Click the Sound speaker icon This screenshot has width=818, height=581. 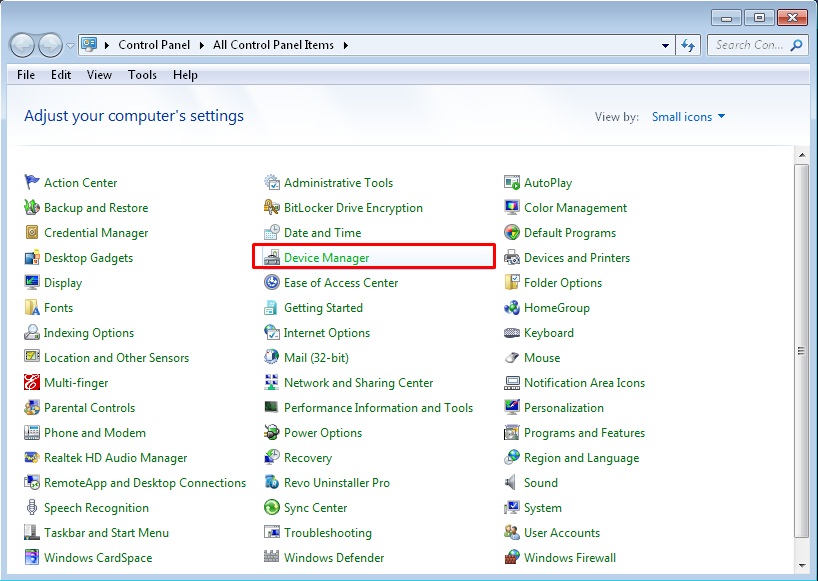tap(511, 482)
